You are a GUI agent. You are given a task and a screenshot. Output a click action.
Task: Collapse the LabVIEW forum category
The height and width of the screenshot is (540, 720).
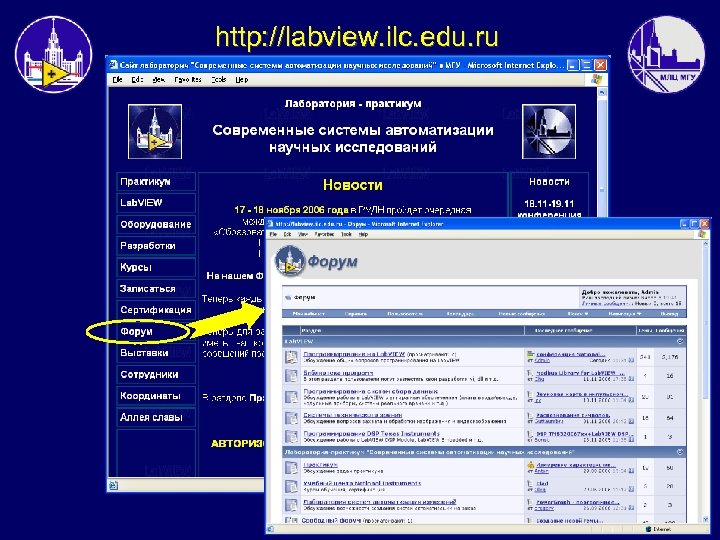pyautogui.click(x=680, y=341)
